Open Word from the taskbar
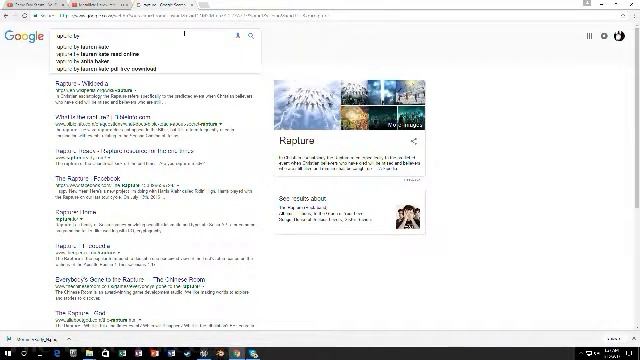Viewport: 640px width, 360px height. (171, 353)
